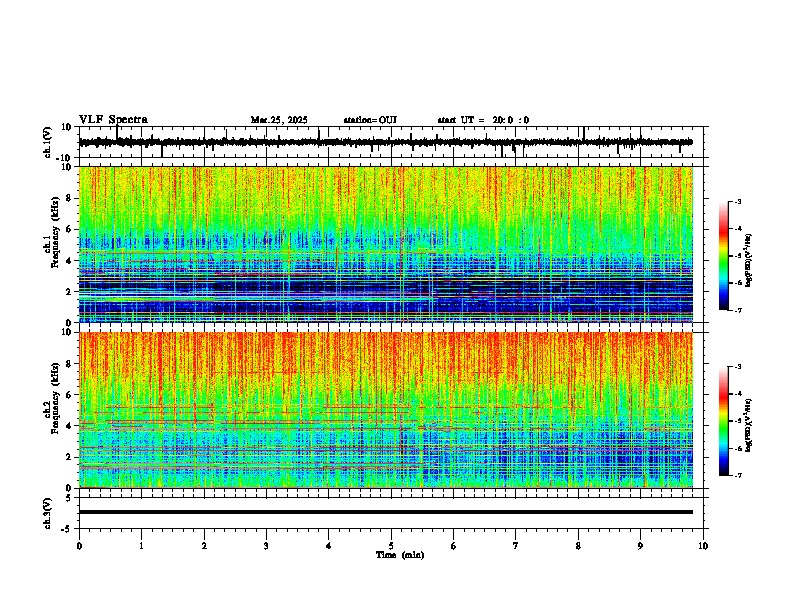Click the "5" tick of the ch.3(V) axis

tap(69, 497)
